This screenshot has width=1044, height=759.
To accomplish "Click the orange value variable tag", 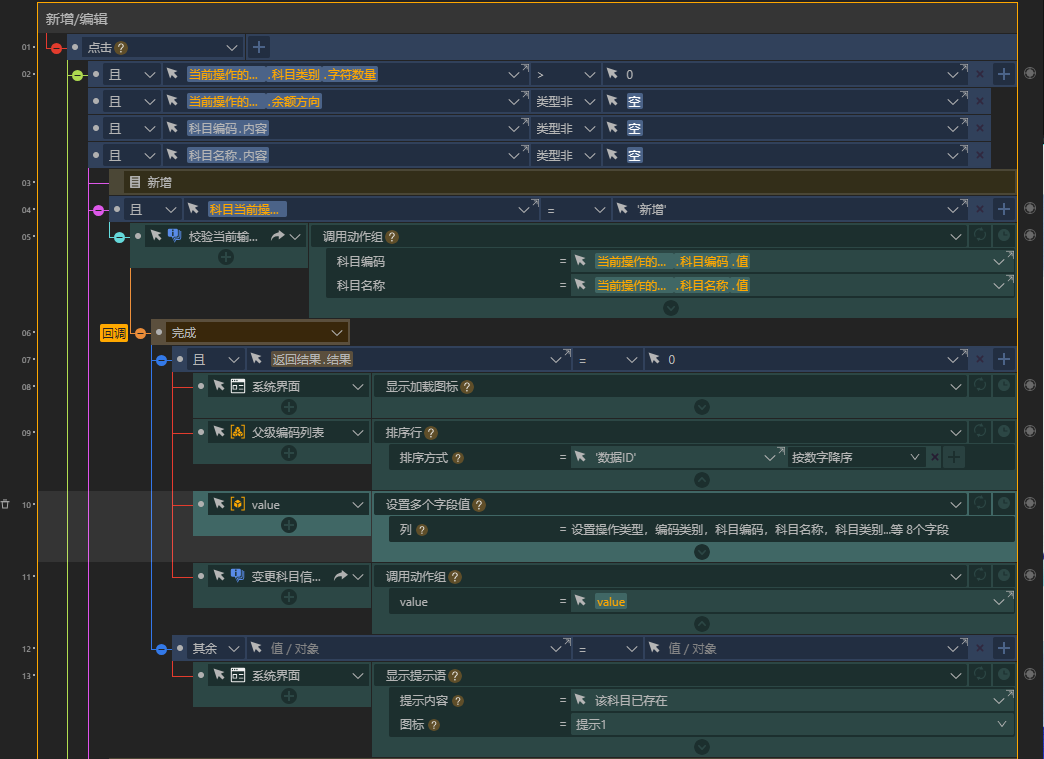I will pos(611,602).
